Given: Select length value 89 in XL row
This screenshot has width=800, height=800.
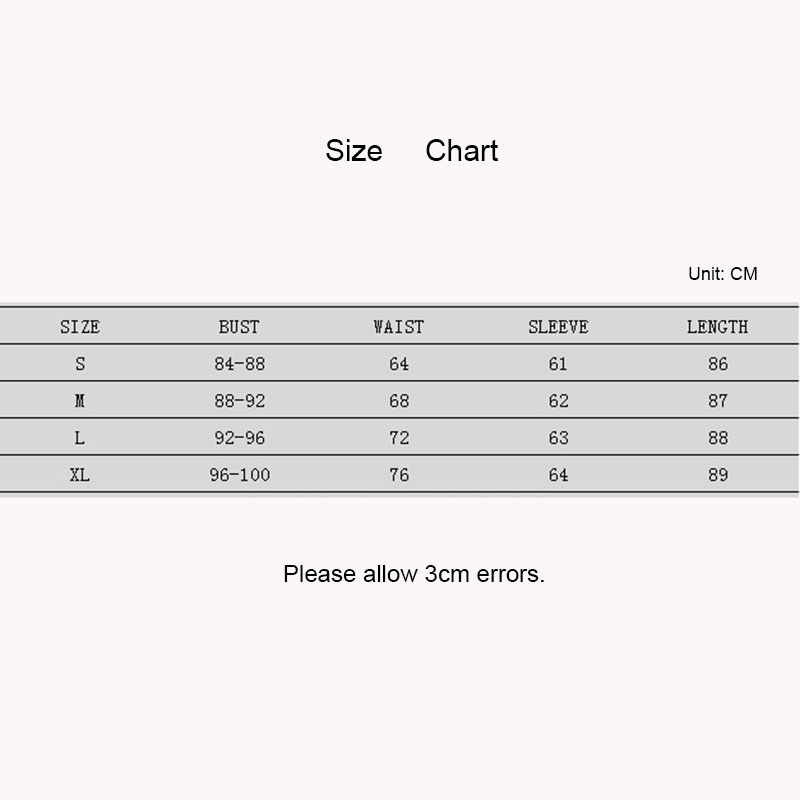Looking at the screenshot, I should tap(718, 475).
